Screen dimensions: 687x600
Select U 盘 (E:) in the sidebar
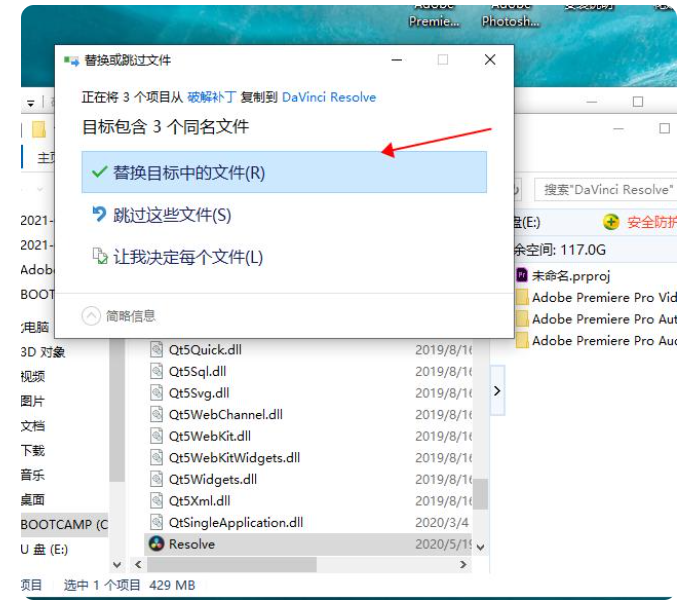point(46,548)
